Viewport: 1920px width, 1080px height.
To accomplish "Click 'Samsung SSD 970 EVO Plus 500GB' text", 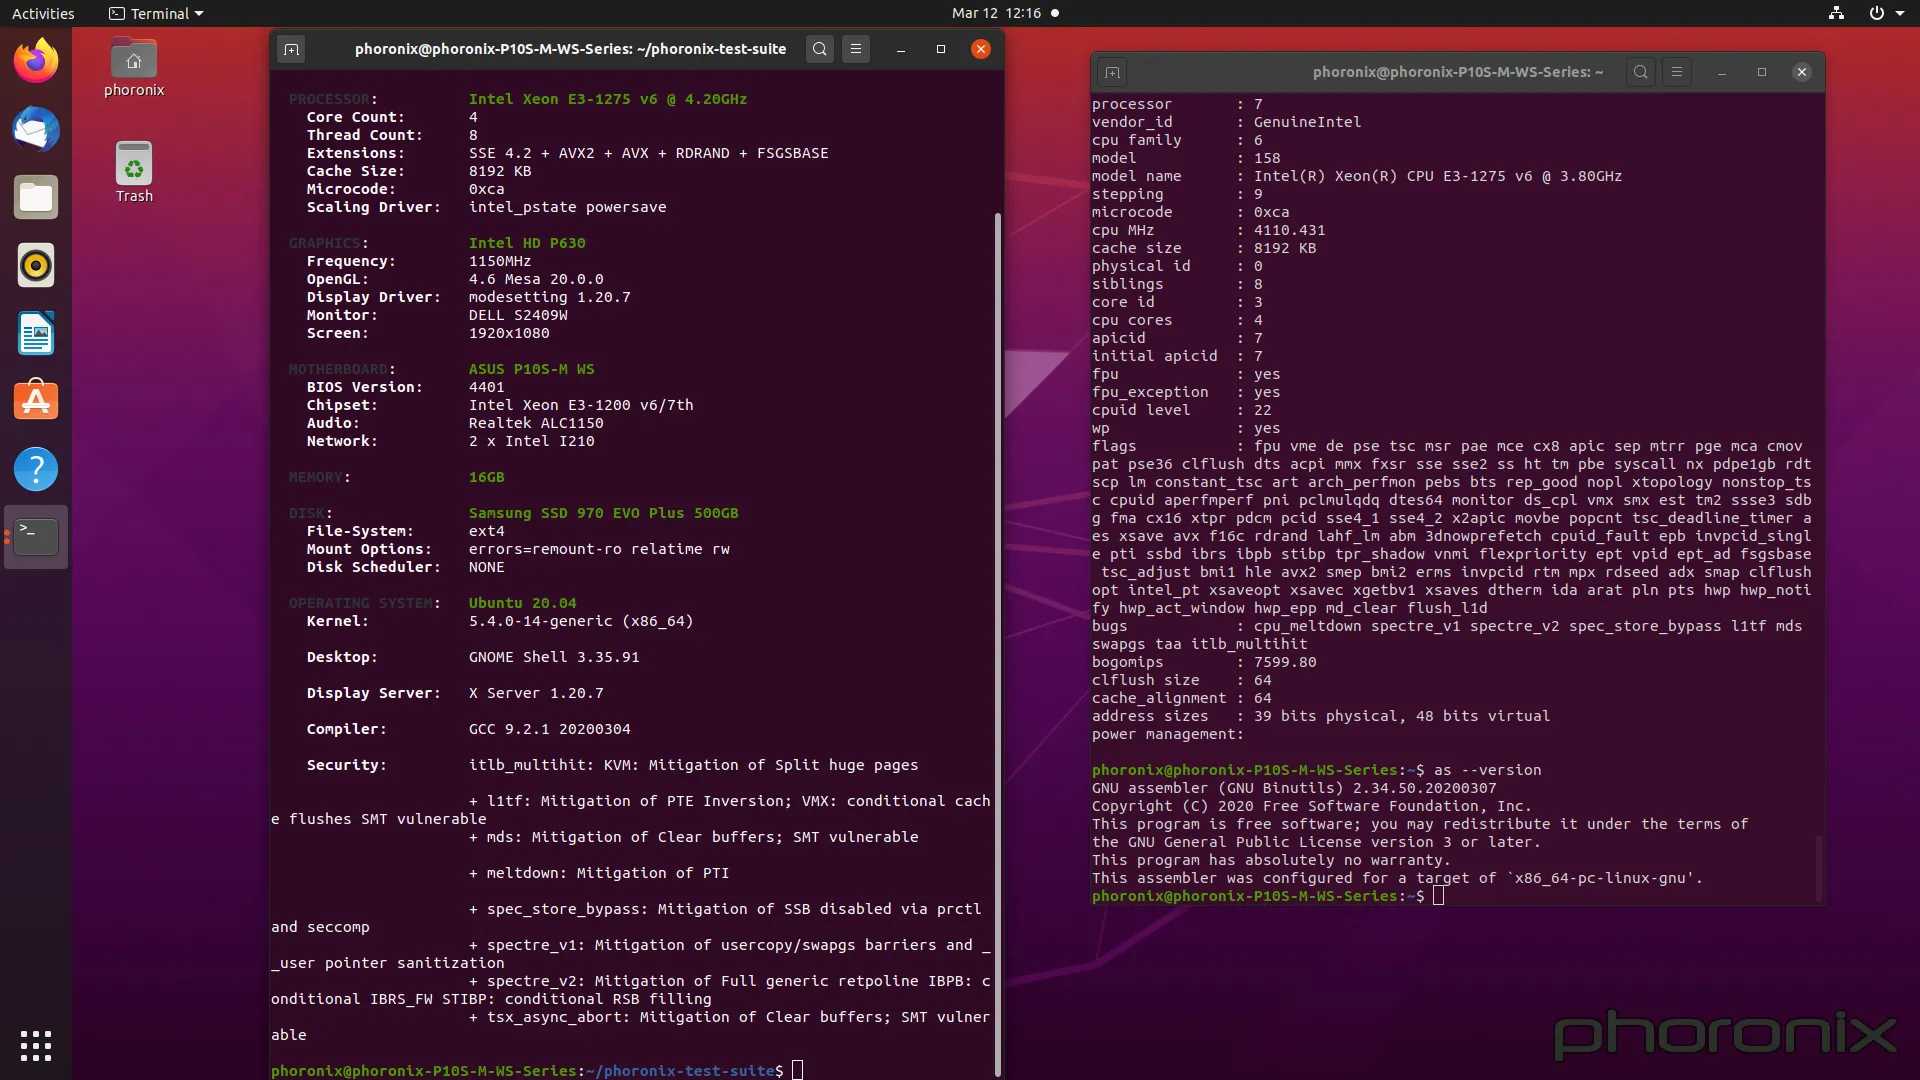I will click(603, 513).
